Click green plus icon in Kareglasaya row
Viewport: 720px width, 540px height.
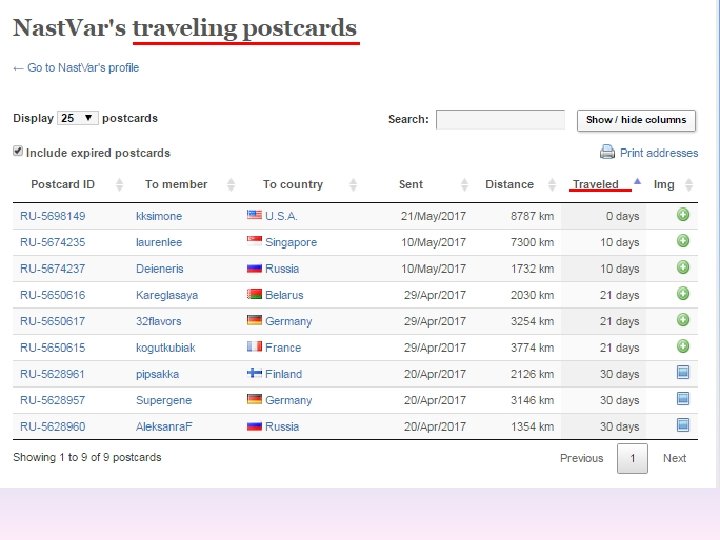click(683, 294)
